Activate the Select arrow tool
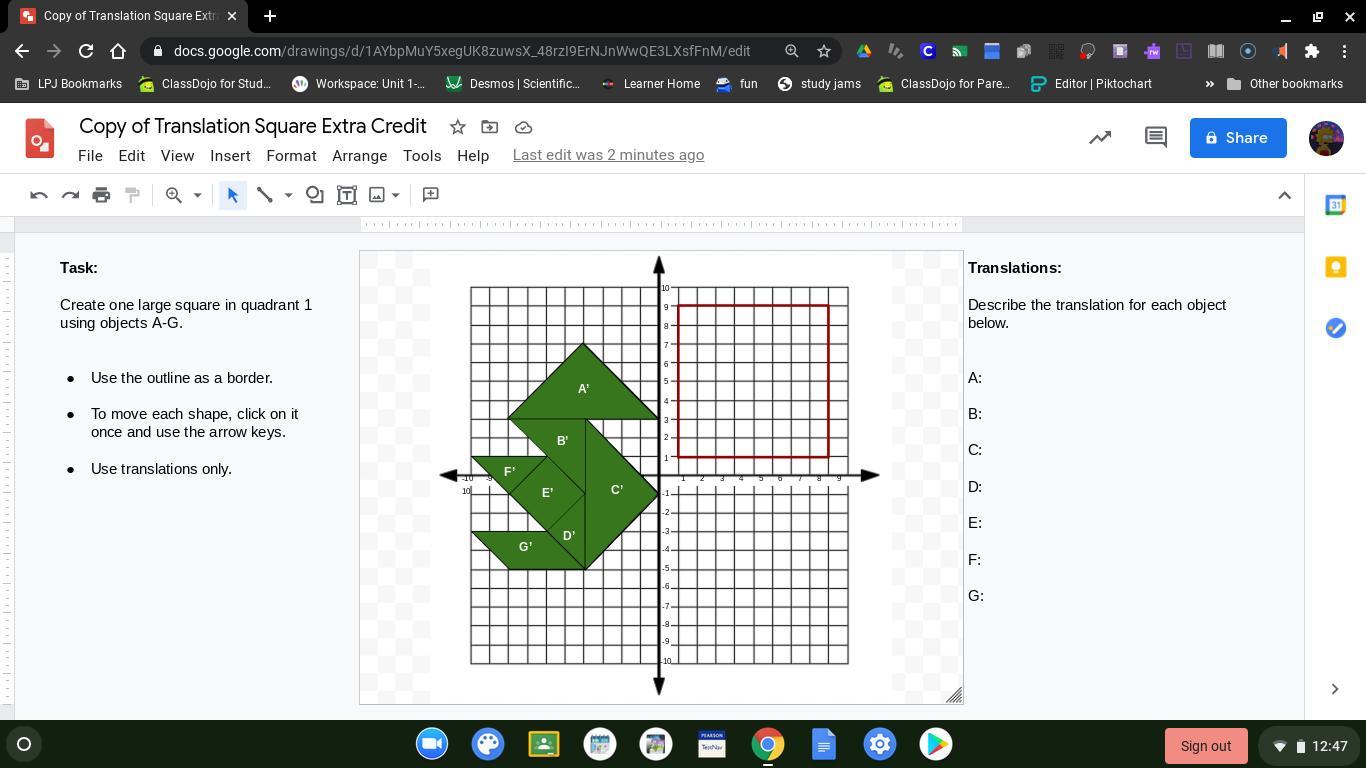1366x768 pixels. 232,195
